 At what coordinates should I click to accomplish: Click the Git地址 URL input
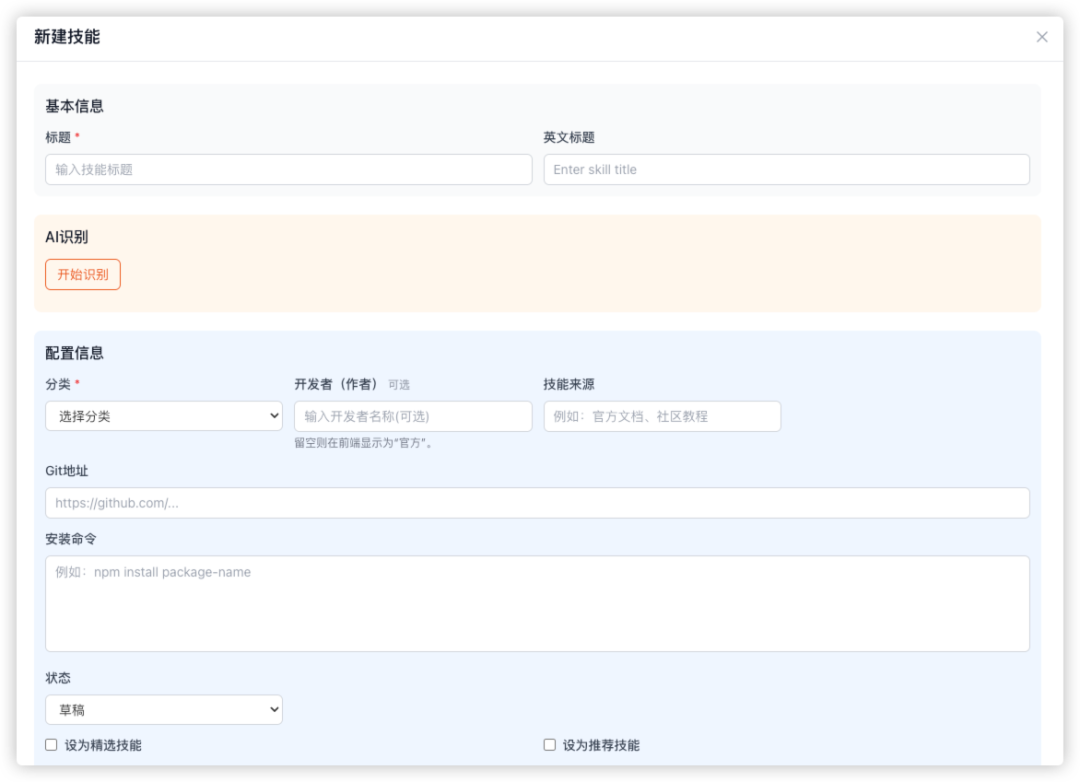click(536, 502)
